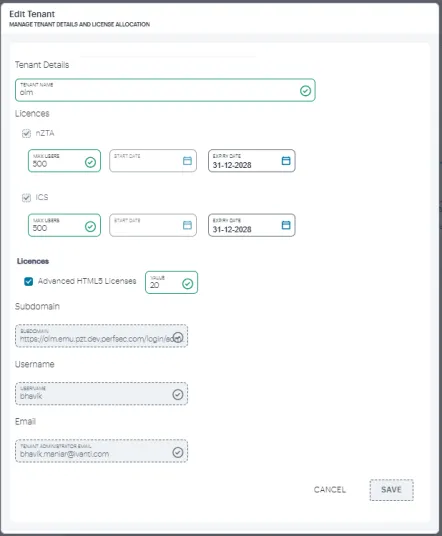Viewport: 442px width, 536px height.
Task: Click the Username field containing bhavik
Action: click(x=101, y=393)
